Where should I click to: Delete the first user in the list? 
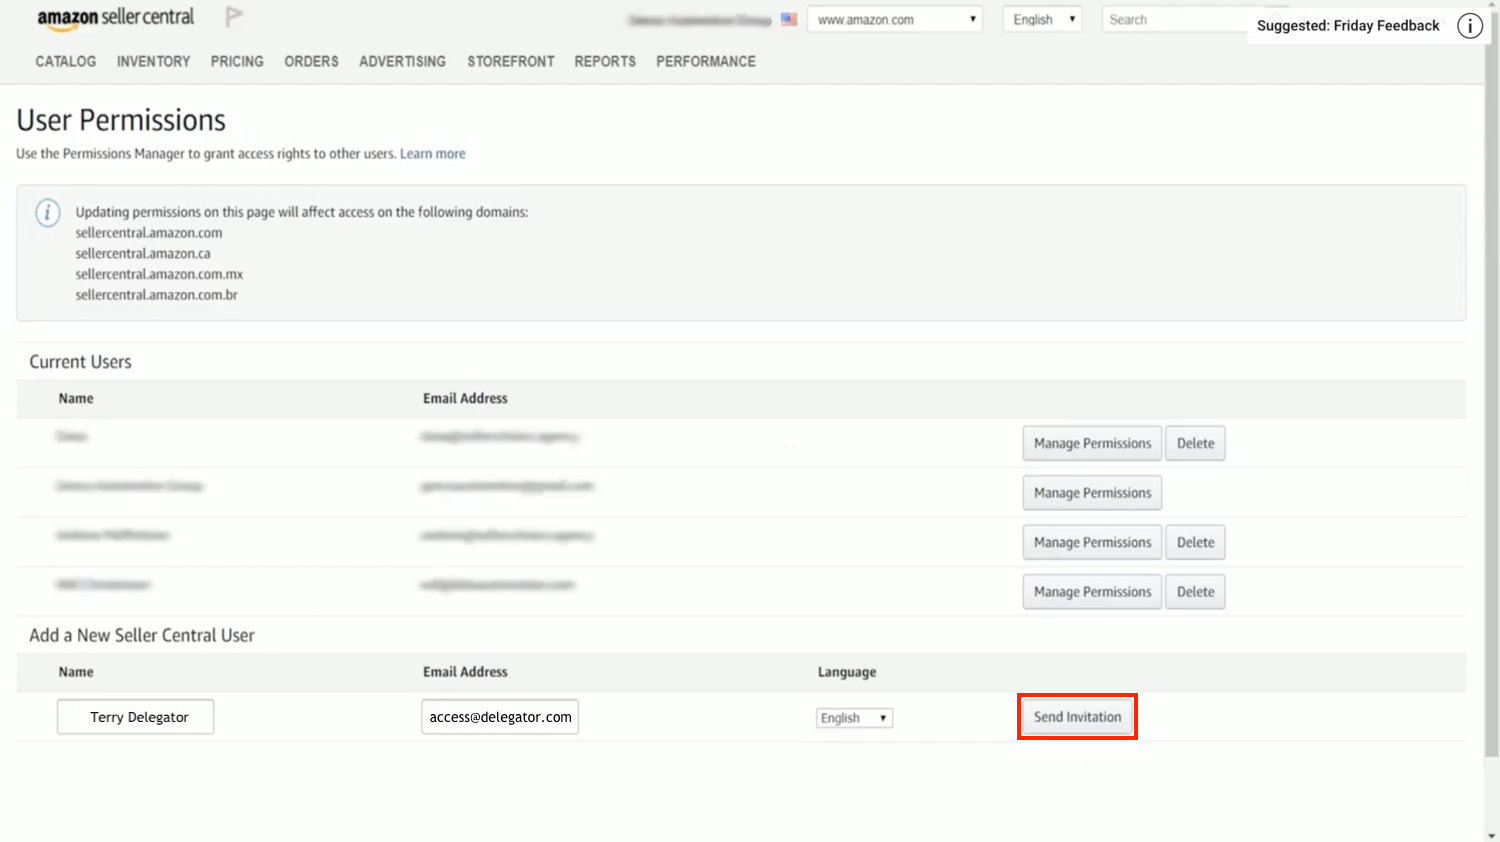1195,443
